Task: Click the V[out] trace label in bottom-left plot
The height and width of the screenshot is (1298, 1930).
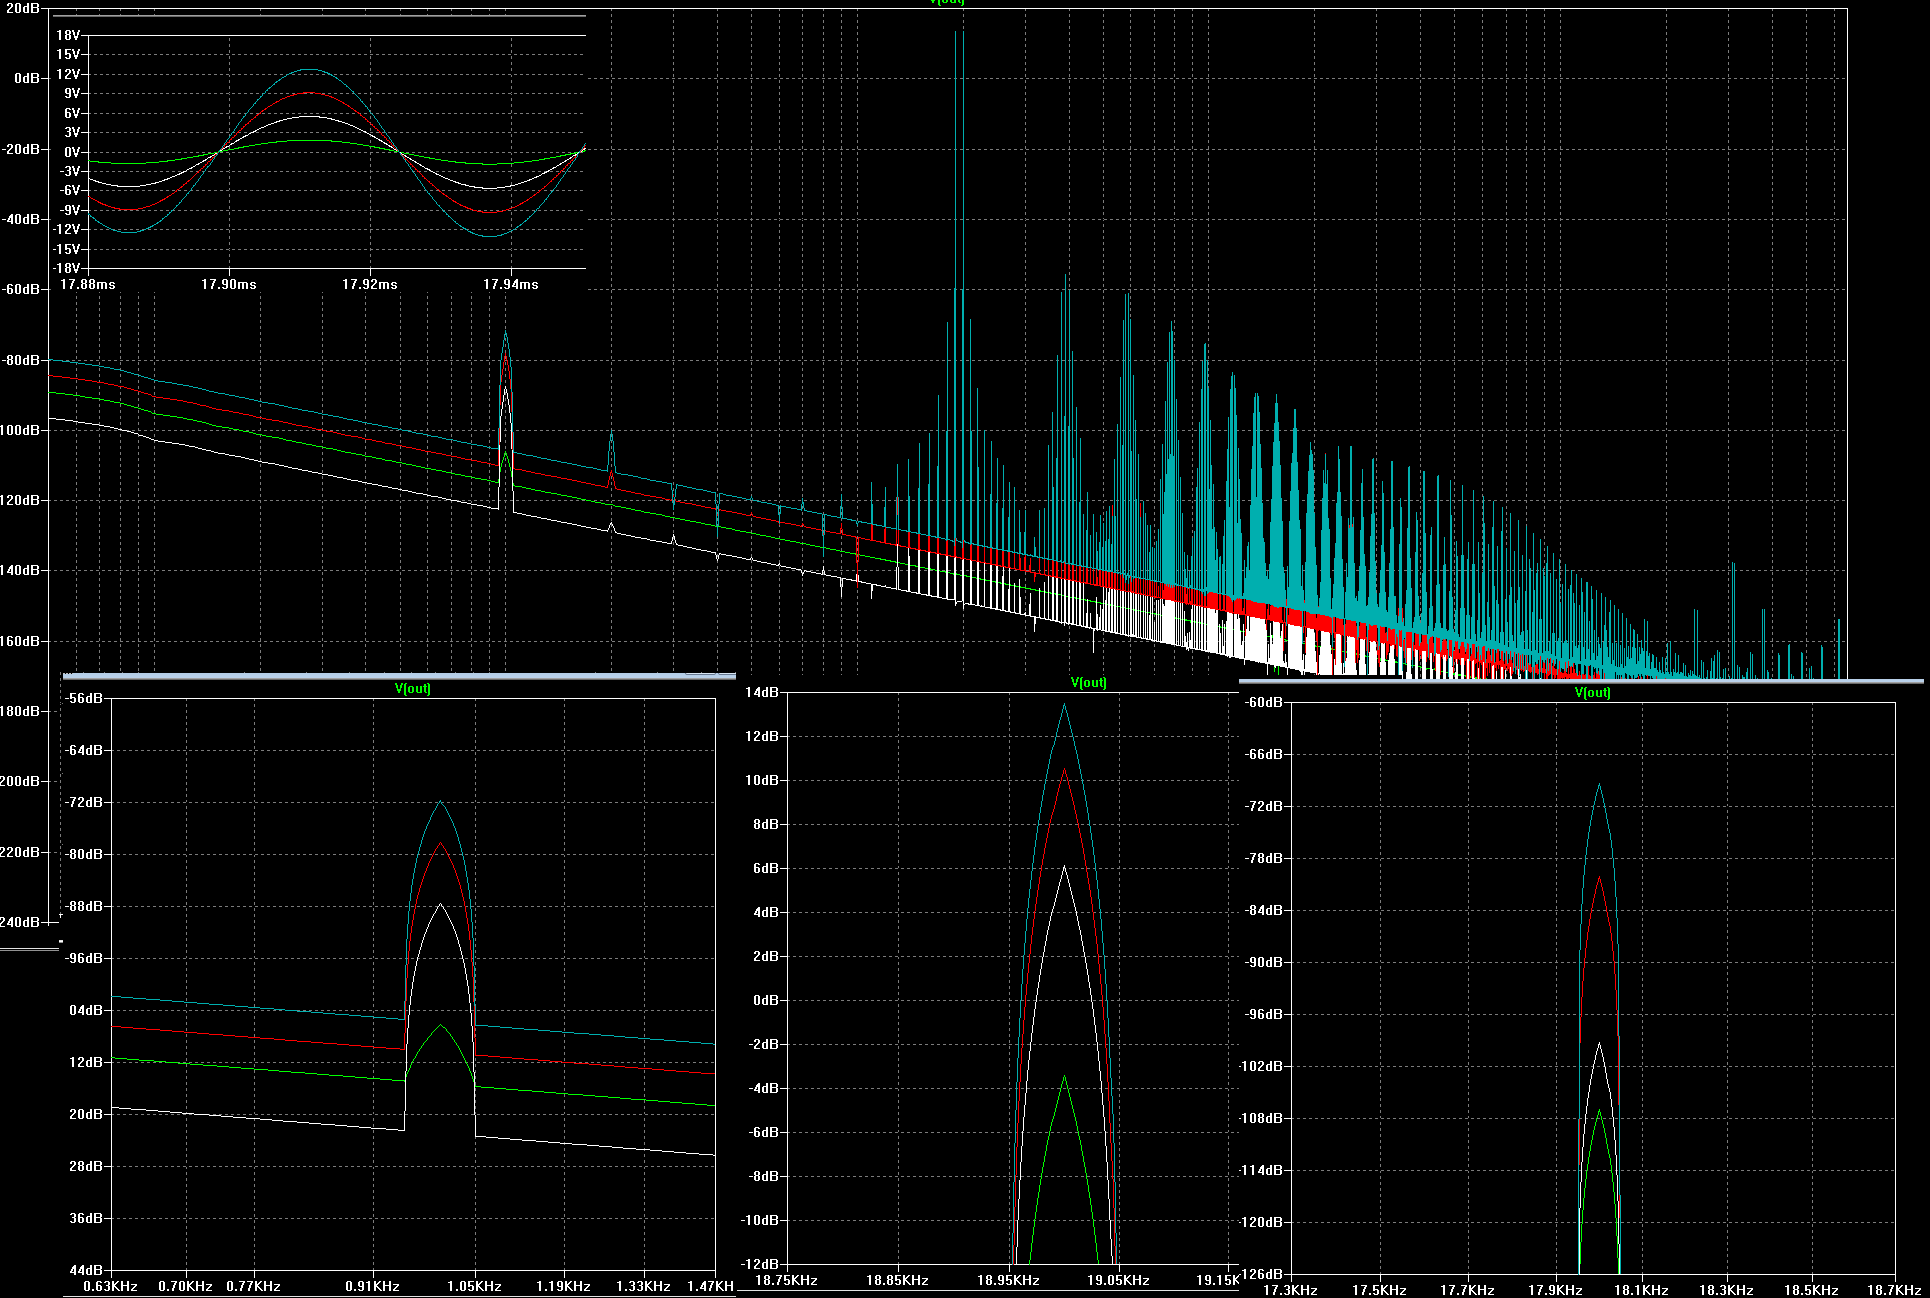Action: tap(413, 688)
